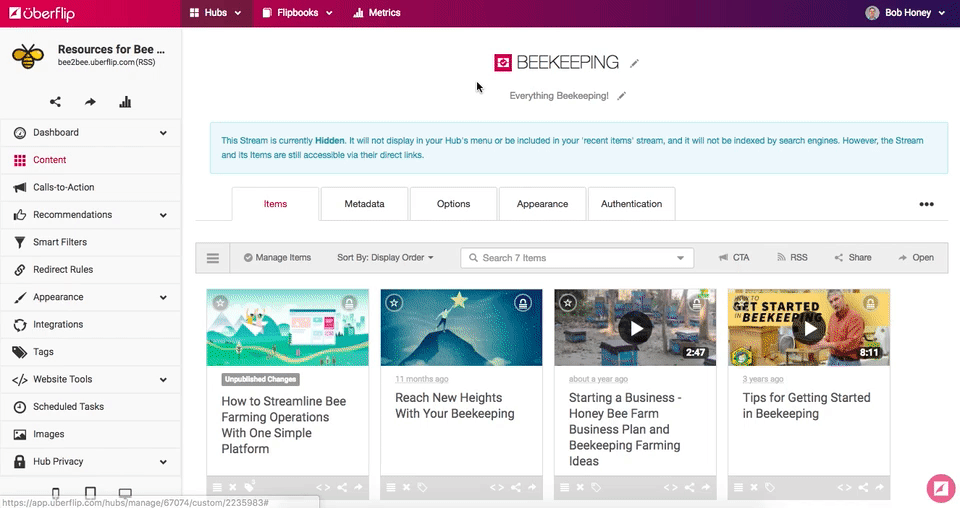Image resolution: width=960 pixels, height=508 pixels.
Task: Toggle lock on Tips for Getting Started card
Action: [871, 303]
